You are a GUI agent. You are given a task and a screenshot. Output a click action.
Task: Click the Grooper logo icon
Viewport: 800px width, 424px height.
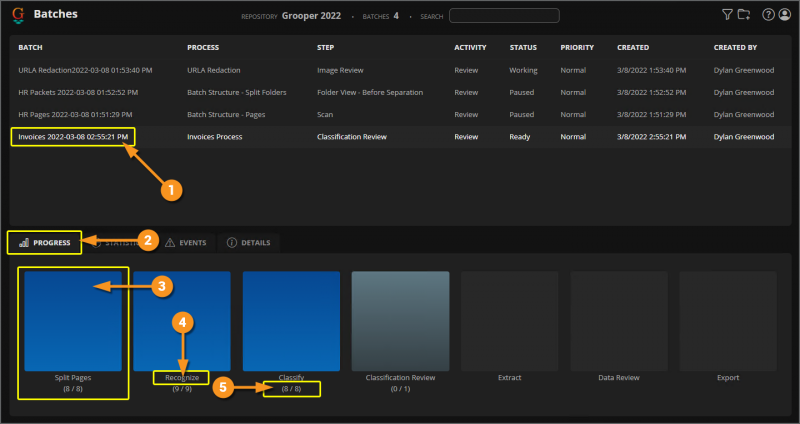[x=19, y=15]
